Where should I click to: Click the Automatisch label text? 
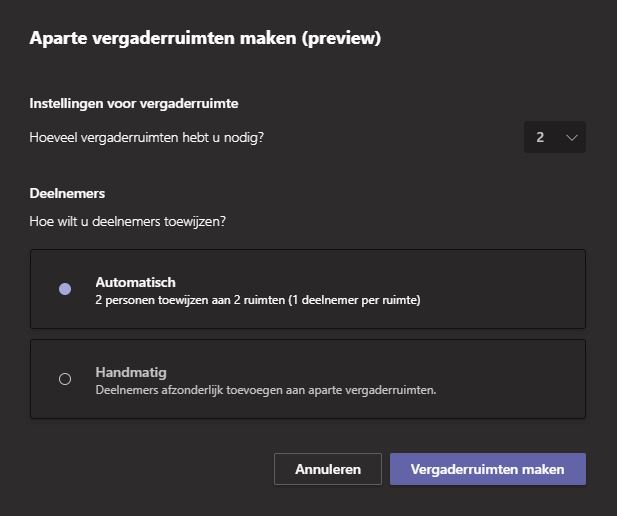[135, 282]
